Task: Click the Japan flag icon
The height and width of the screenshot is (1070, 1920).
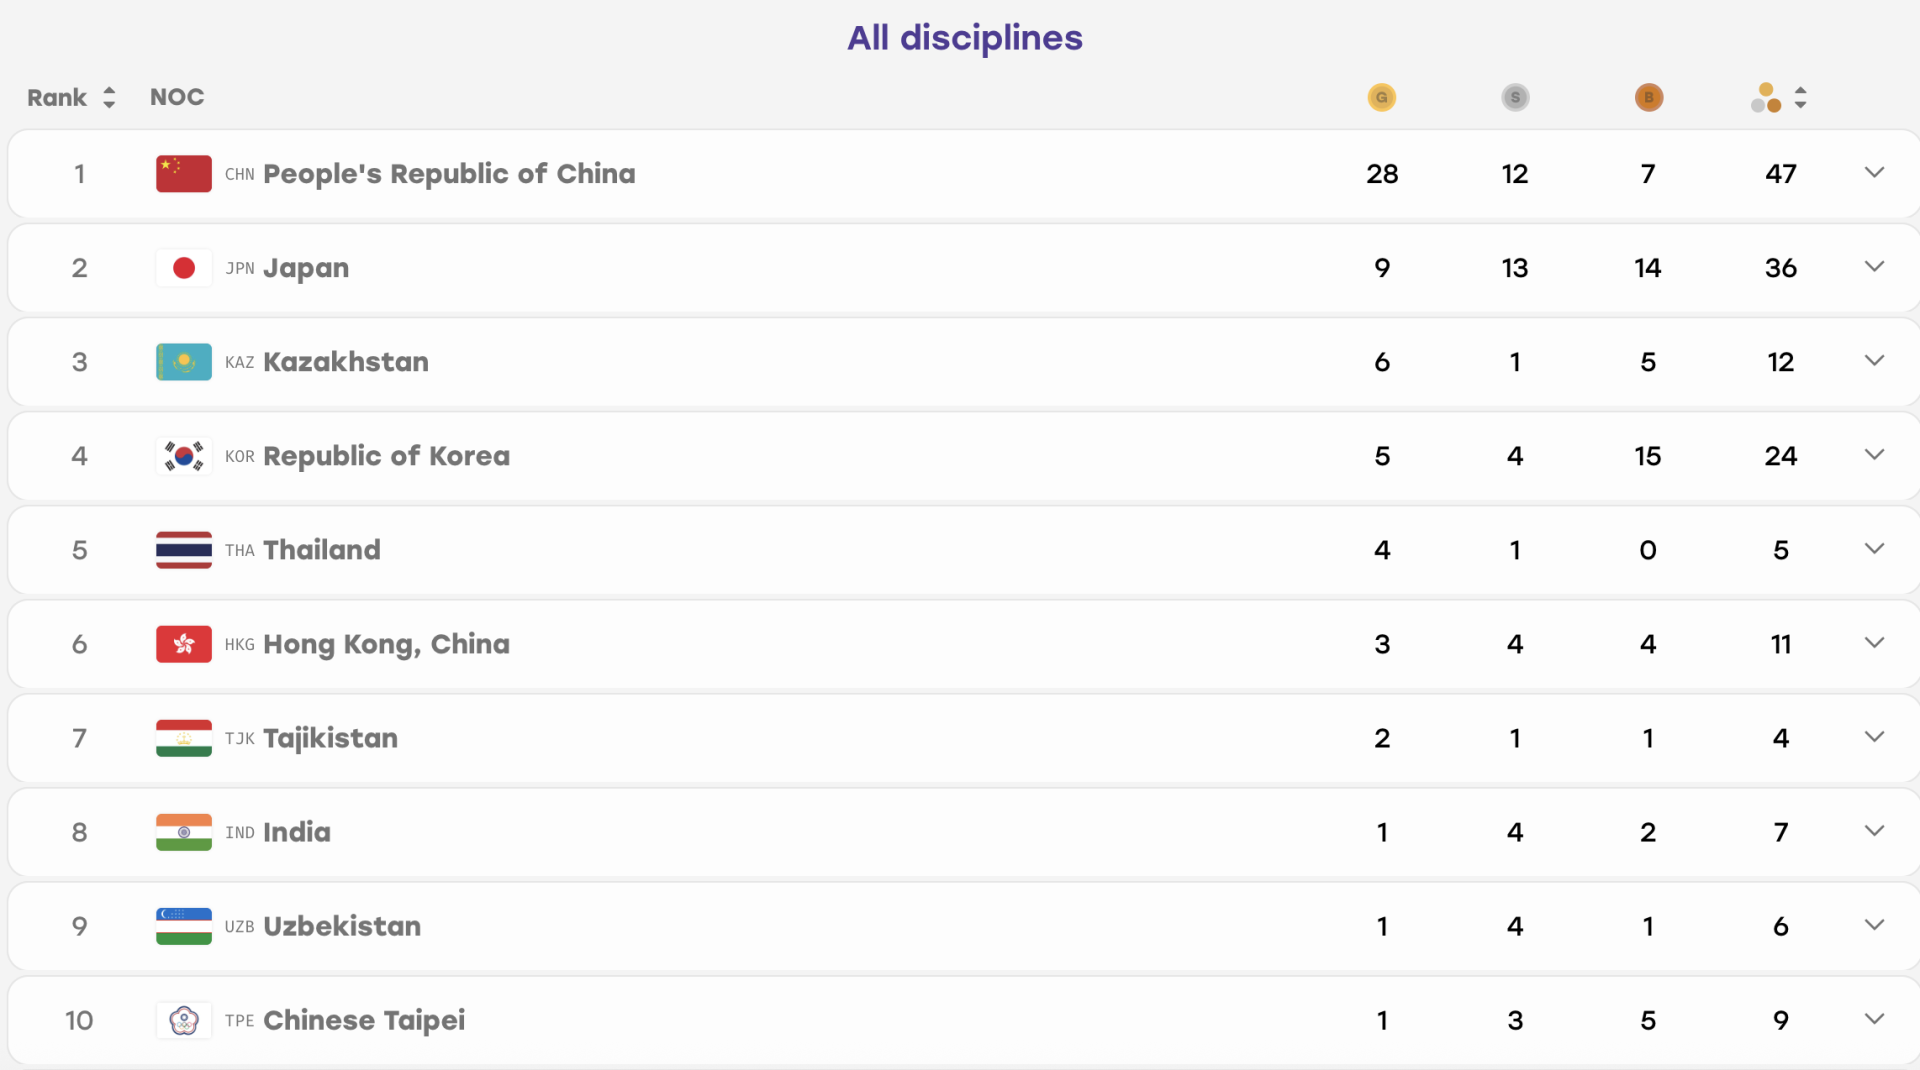Action: pyautogui.click(x=184, y=268)
